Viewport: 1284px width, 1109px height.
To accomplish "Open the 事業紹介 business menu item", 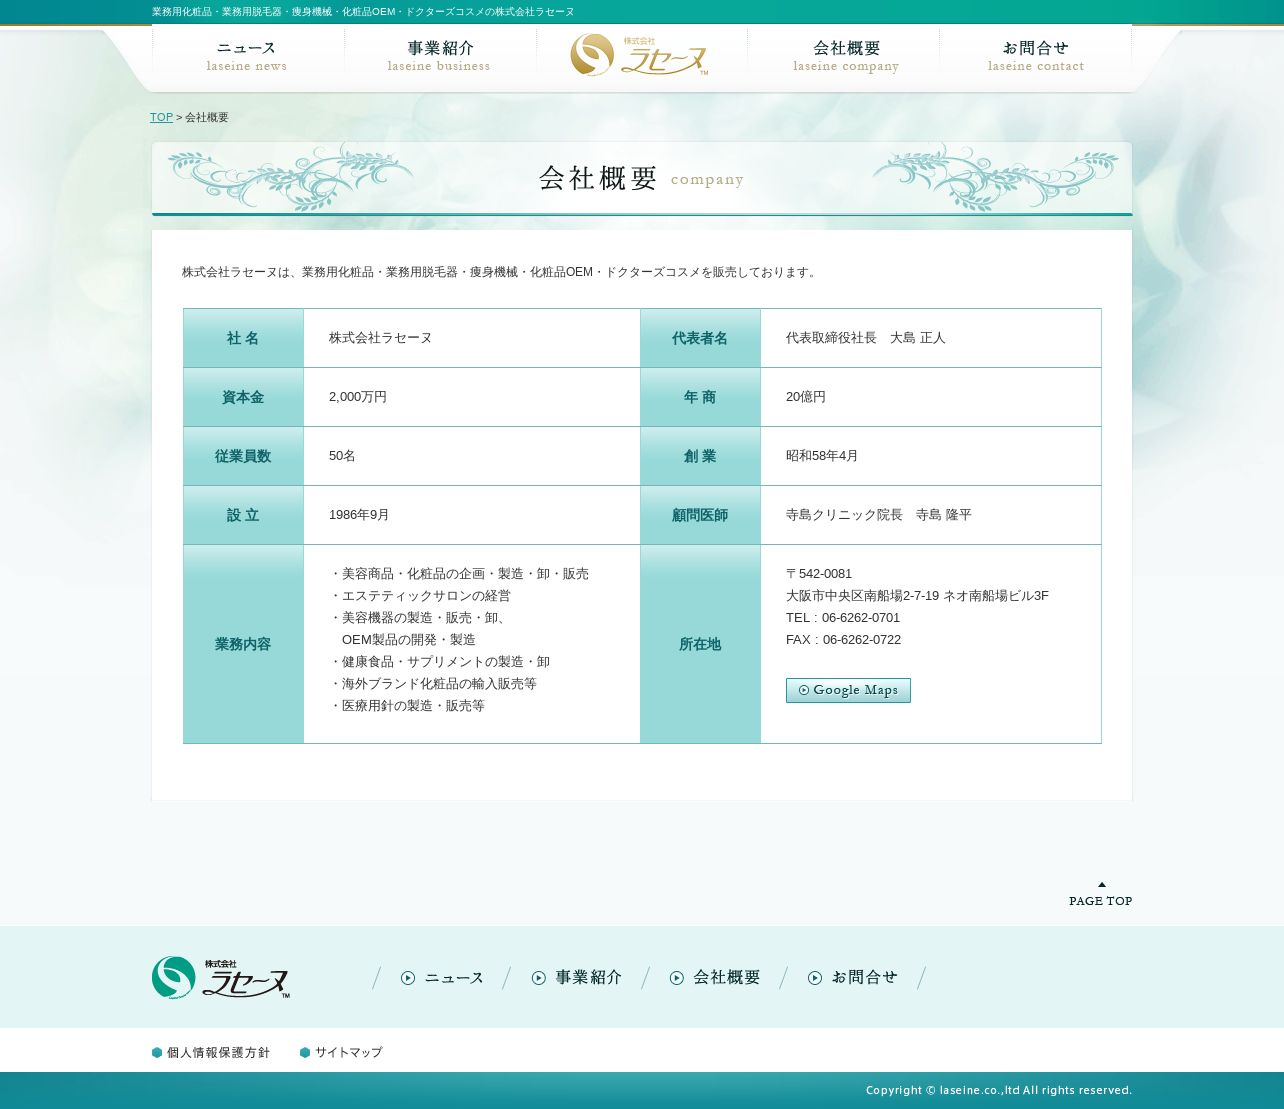I will (x=439, y=57).
